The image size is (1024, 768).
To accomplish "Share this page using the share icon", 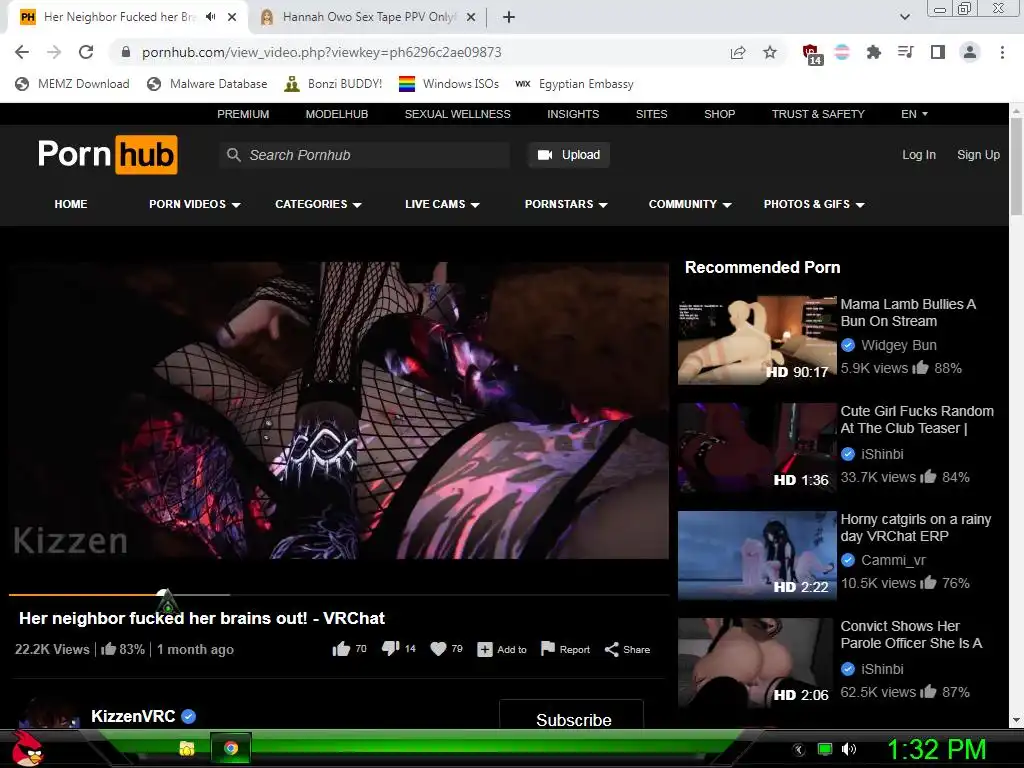I will coord(738,52).
